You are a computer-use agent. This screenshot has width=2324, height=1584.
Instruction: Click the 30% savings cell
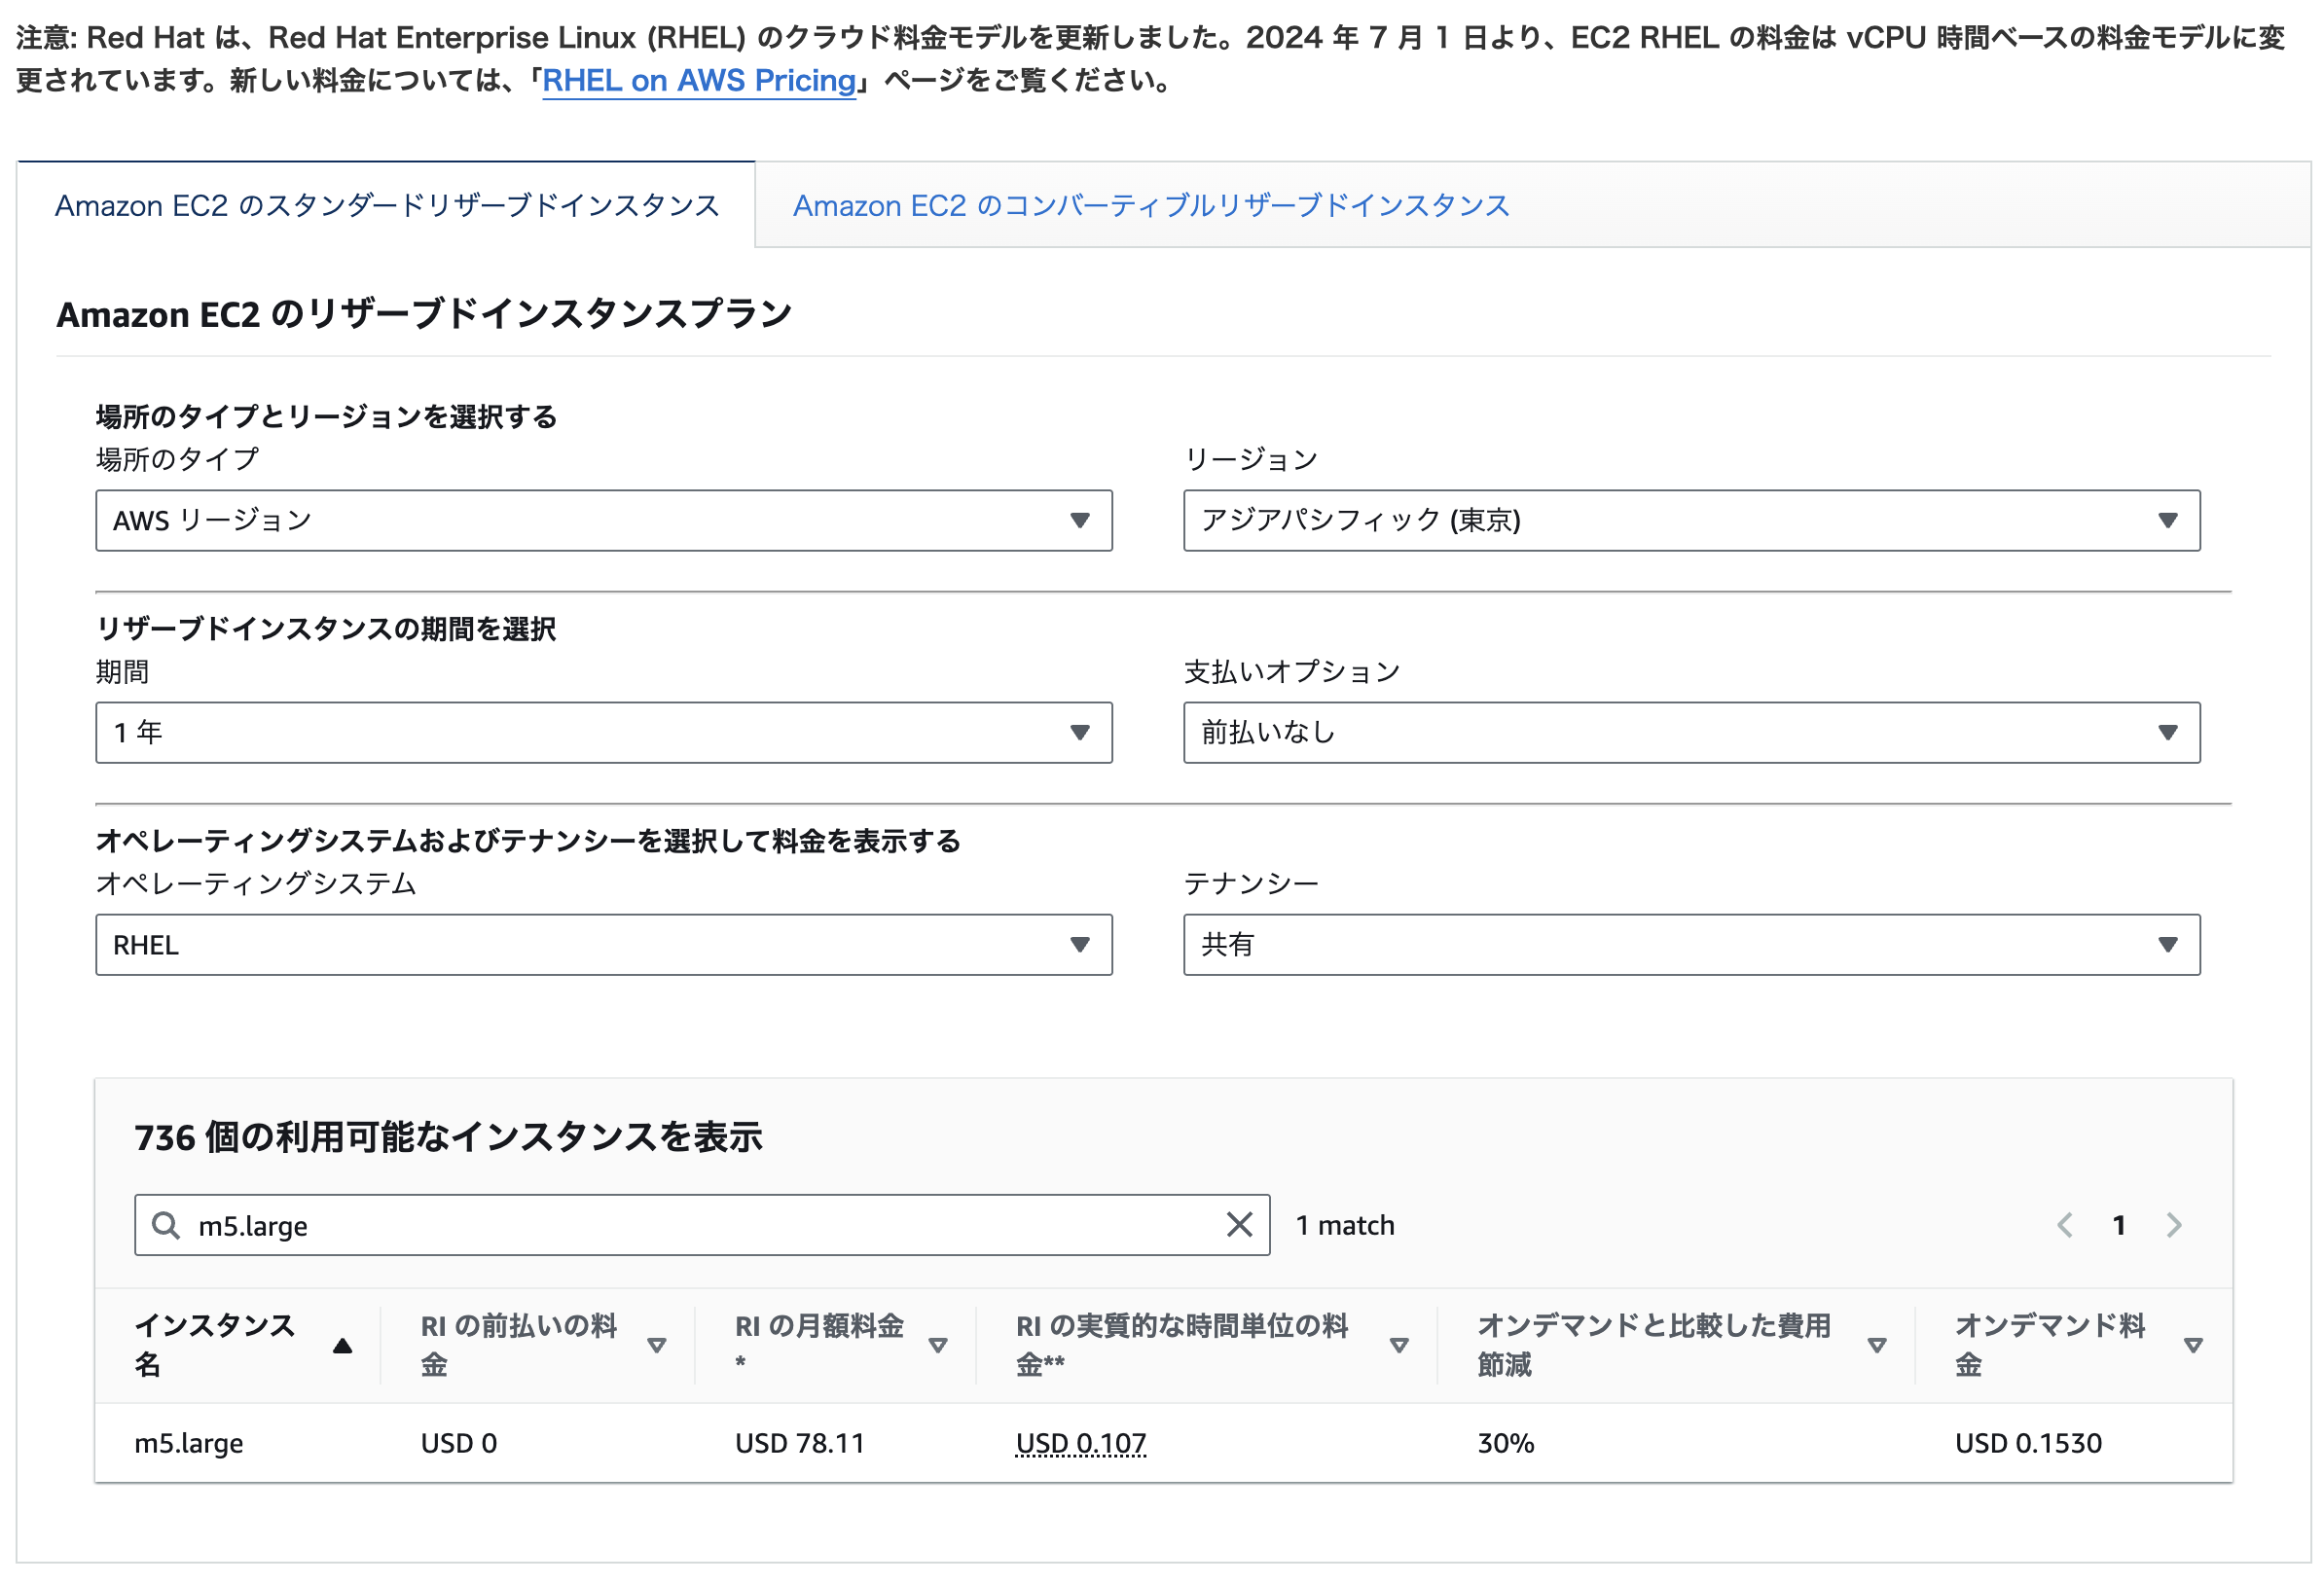click(x=1506, y=1443)
